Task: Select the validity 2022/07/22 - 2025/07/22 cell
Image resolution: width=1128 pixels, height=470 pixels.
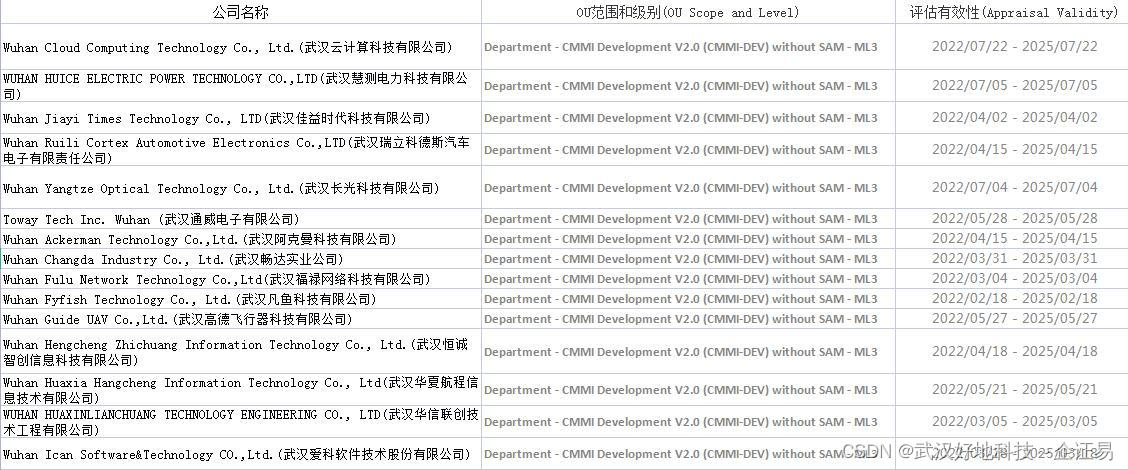Action: click(1012, 47)
